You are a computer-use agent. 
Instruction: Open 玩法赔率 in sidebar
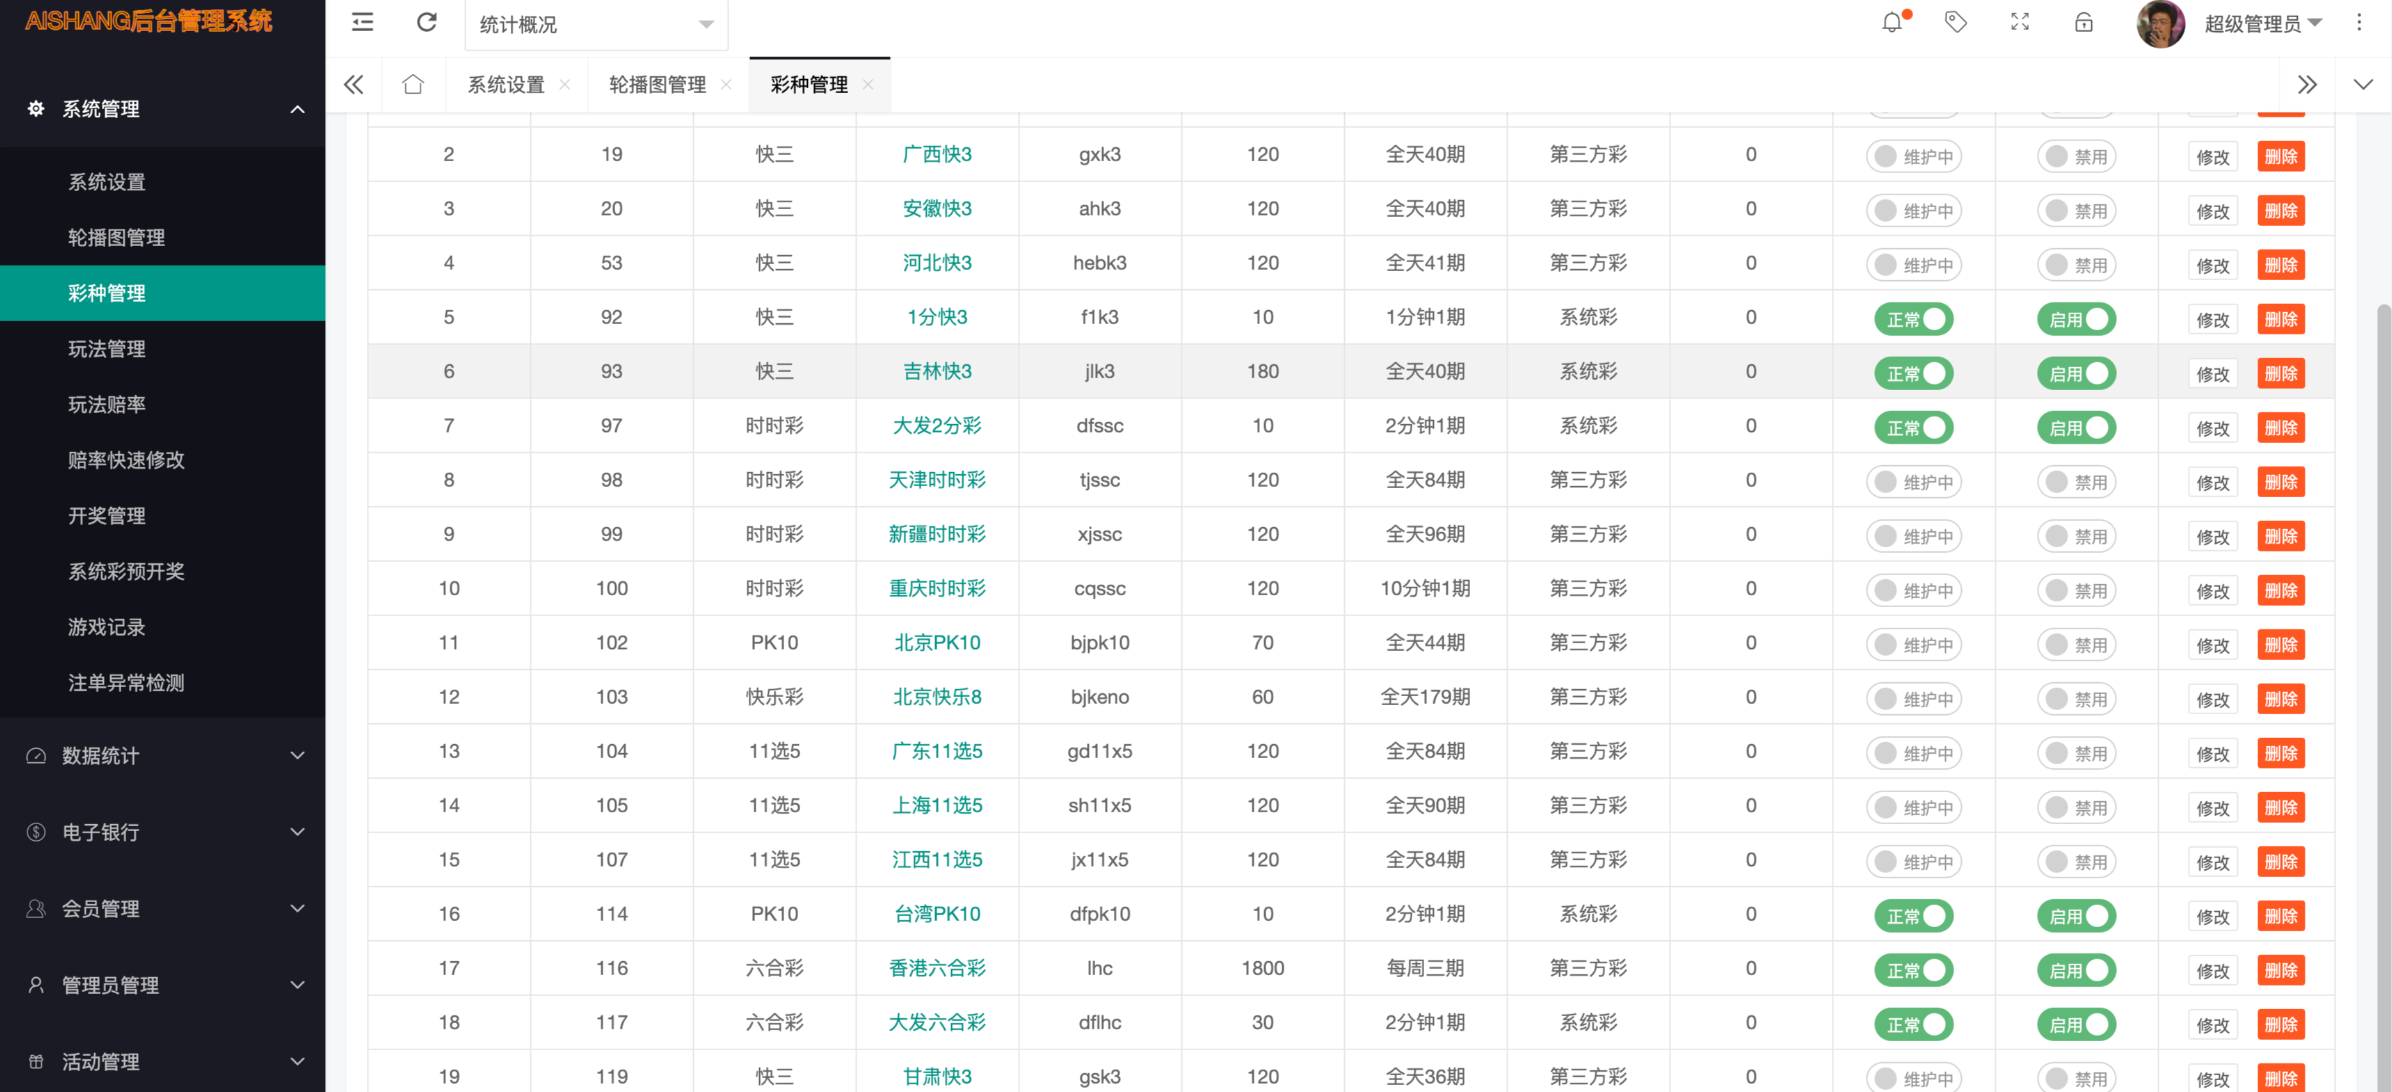click(x=107, y=404)
